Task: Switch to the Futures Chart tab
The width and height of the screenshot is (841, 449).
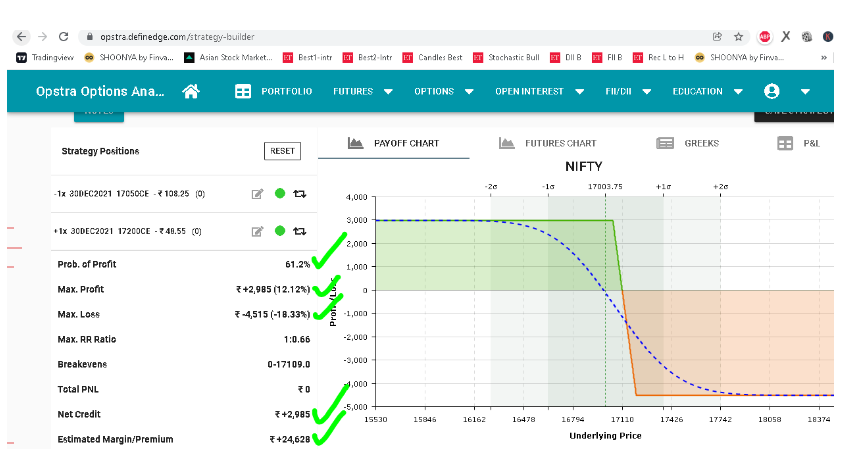Action: point(548,143)
